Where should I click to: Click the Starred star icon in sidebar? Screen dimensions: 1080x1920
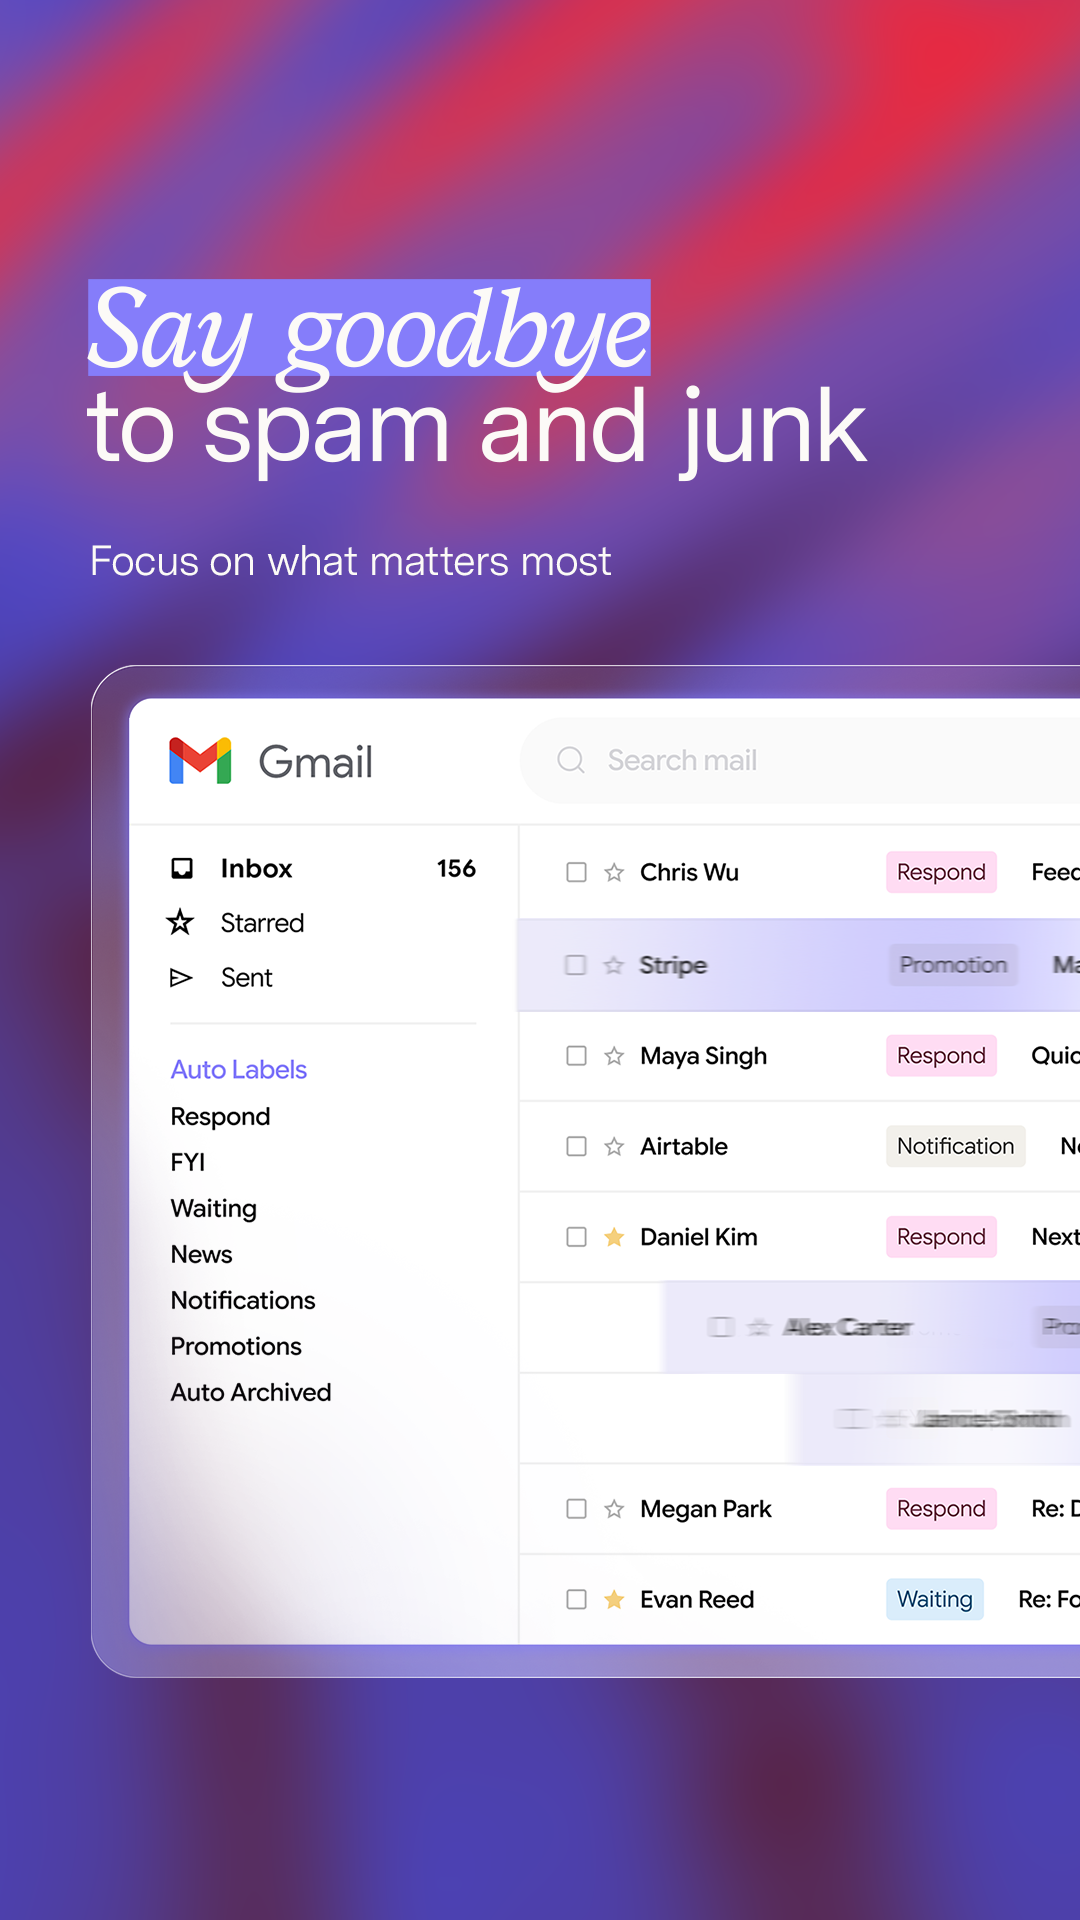181,921
